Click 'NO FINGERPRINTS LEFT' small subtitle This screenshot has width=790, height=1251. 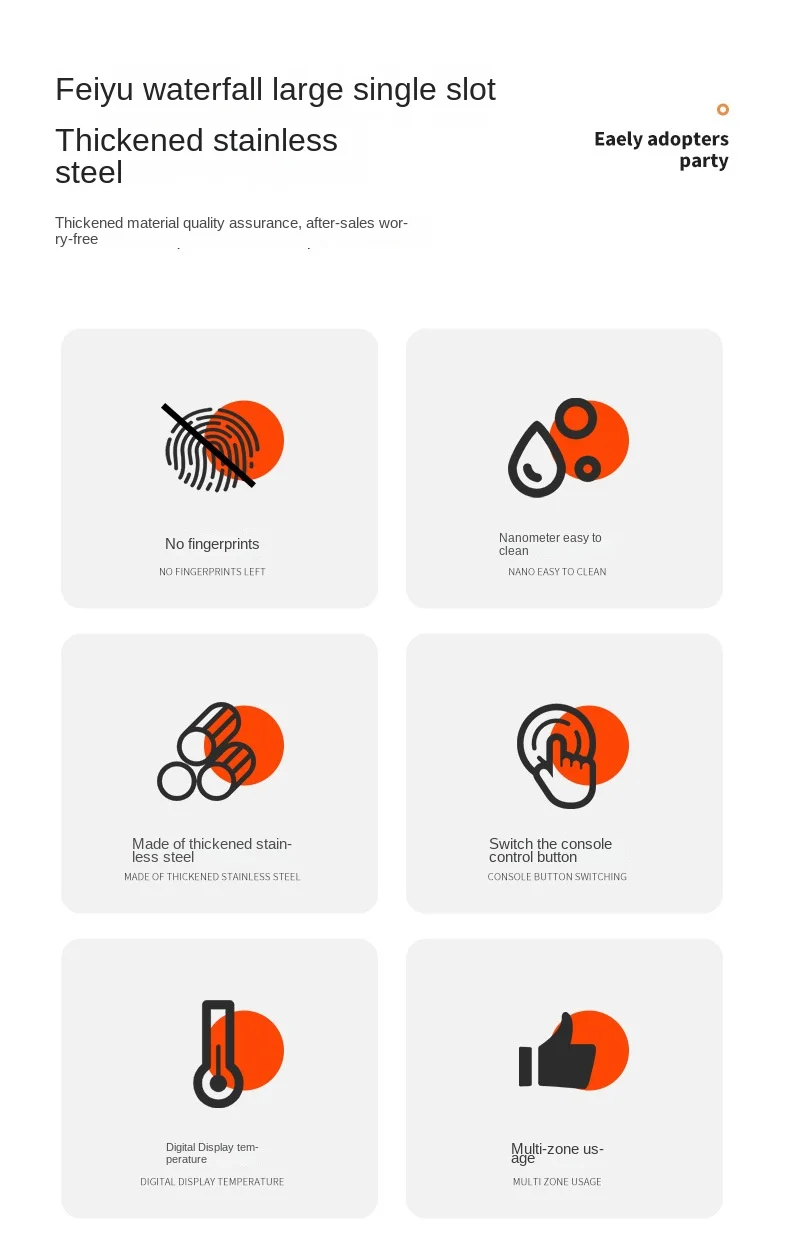coord(212,572)
